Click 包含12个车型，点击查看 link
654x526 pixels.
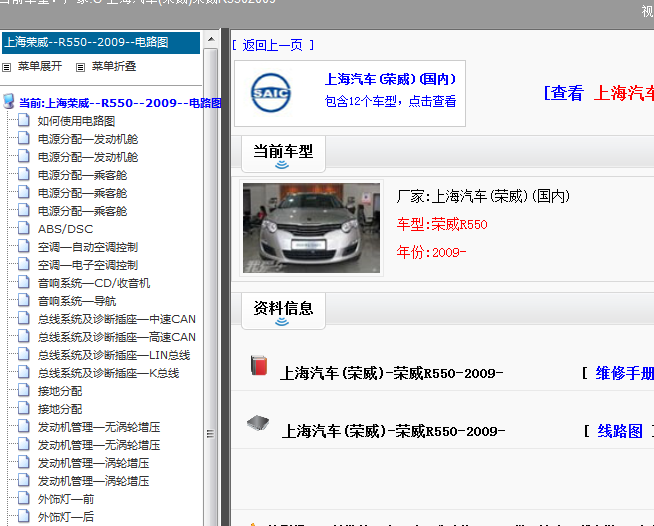pyautogui.click(x=390, y=101)
